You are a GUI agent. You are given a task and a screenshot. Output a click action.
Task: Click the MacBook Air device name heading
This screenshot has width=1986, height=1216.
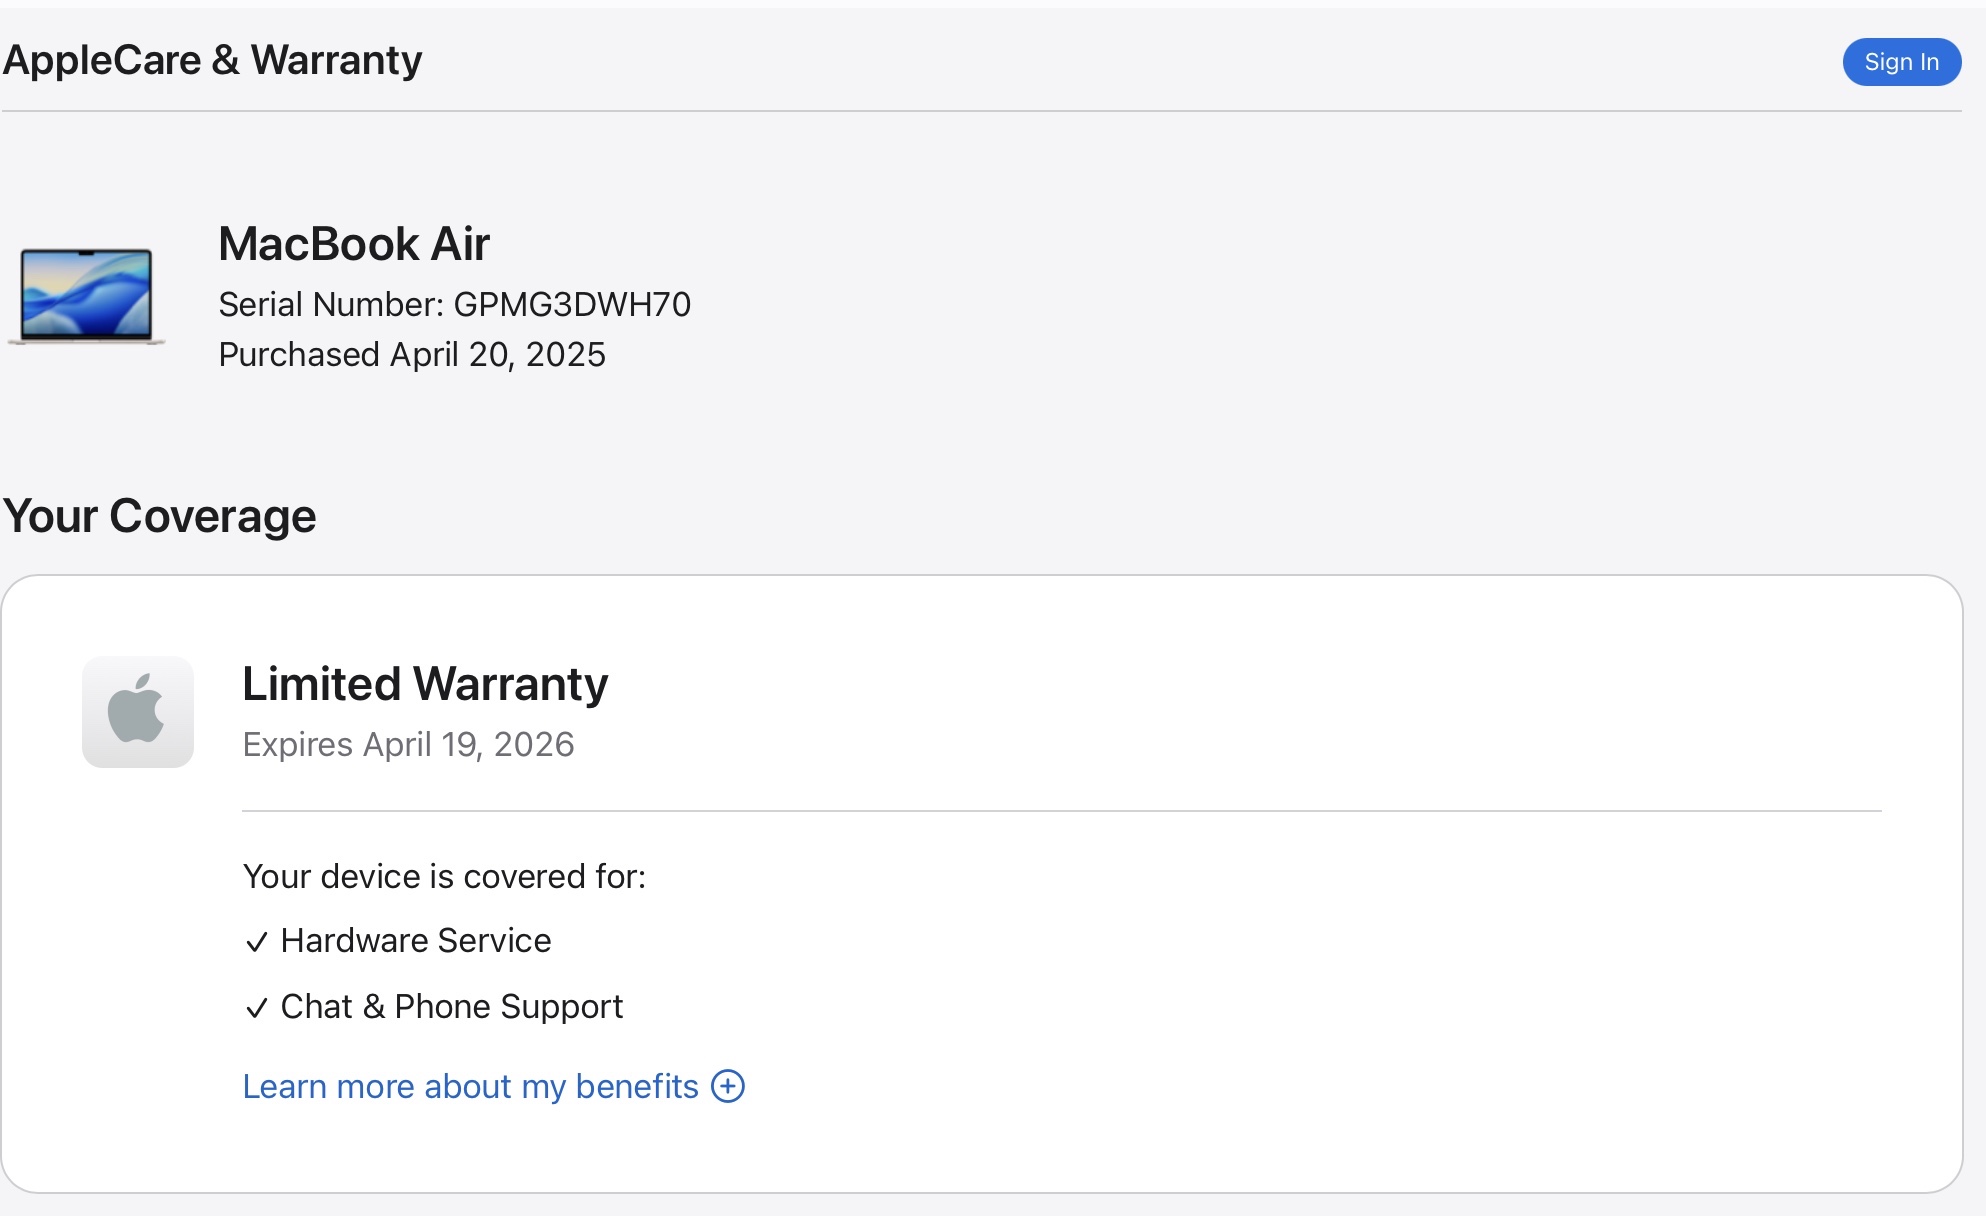pos(354,244)
